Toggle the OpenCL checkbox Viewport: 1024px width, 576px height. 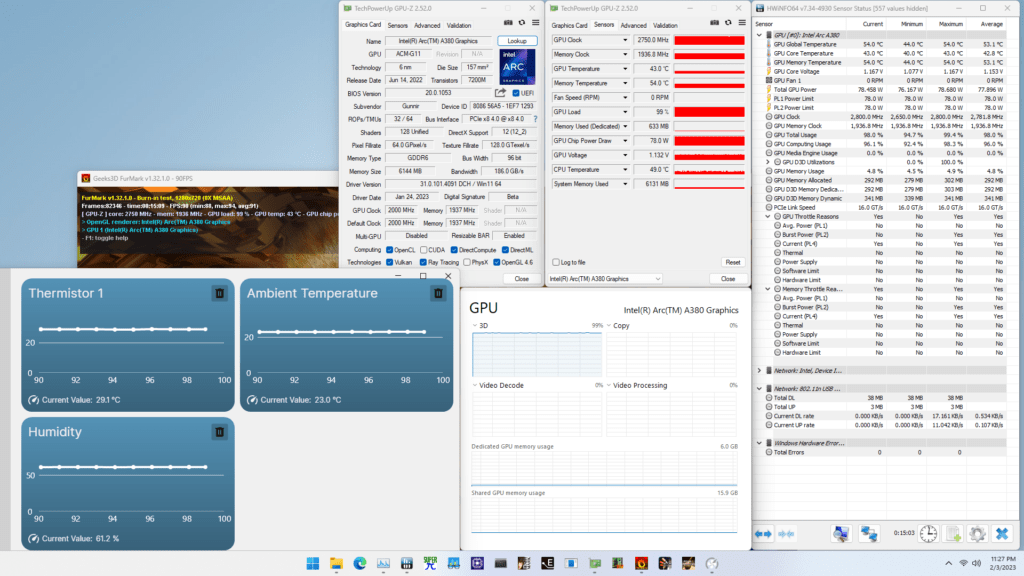pyautogui.click(x=390, y=249)
